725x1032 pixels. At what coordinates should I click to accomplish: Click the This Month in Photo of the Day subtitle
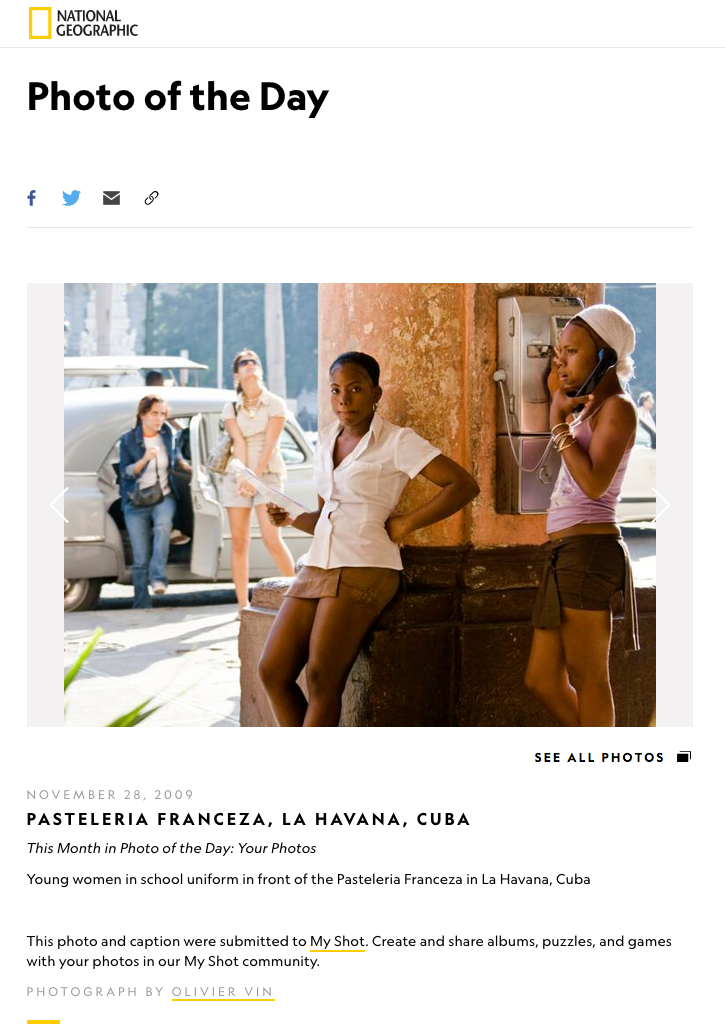tap(171, 848)
